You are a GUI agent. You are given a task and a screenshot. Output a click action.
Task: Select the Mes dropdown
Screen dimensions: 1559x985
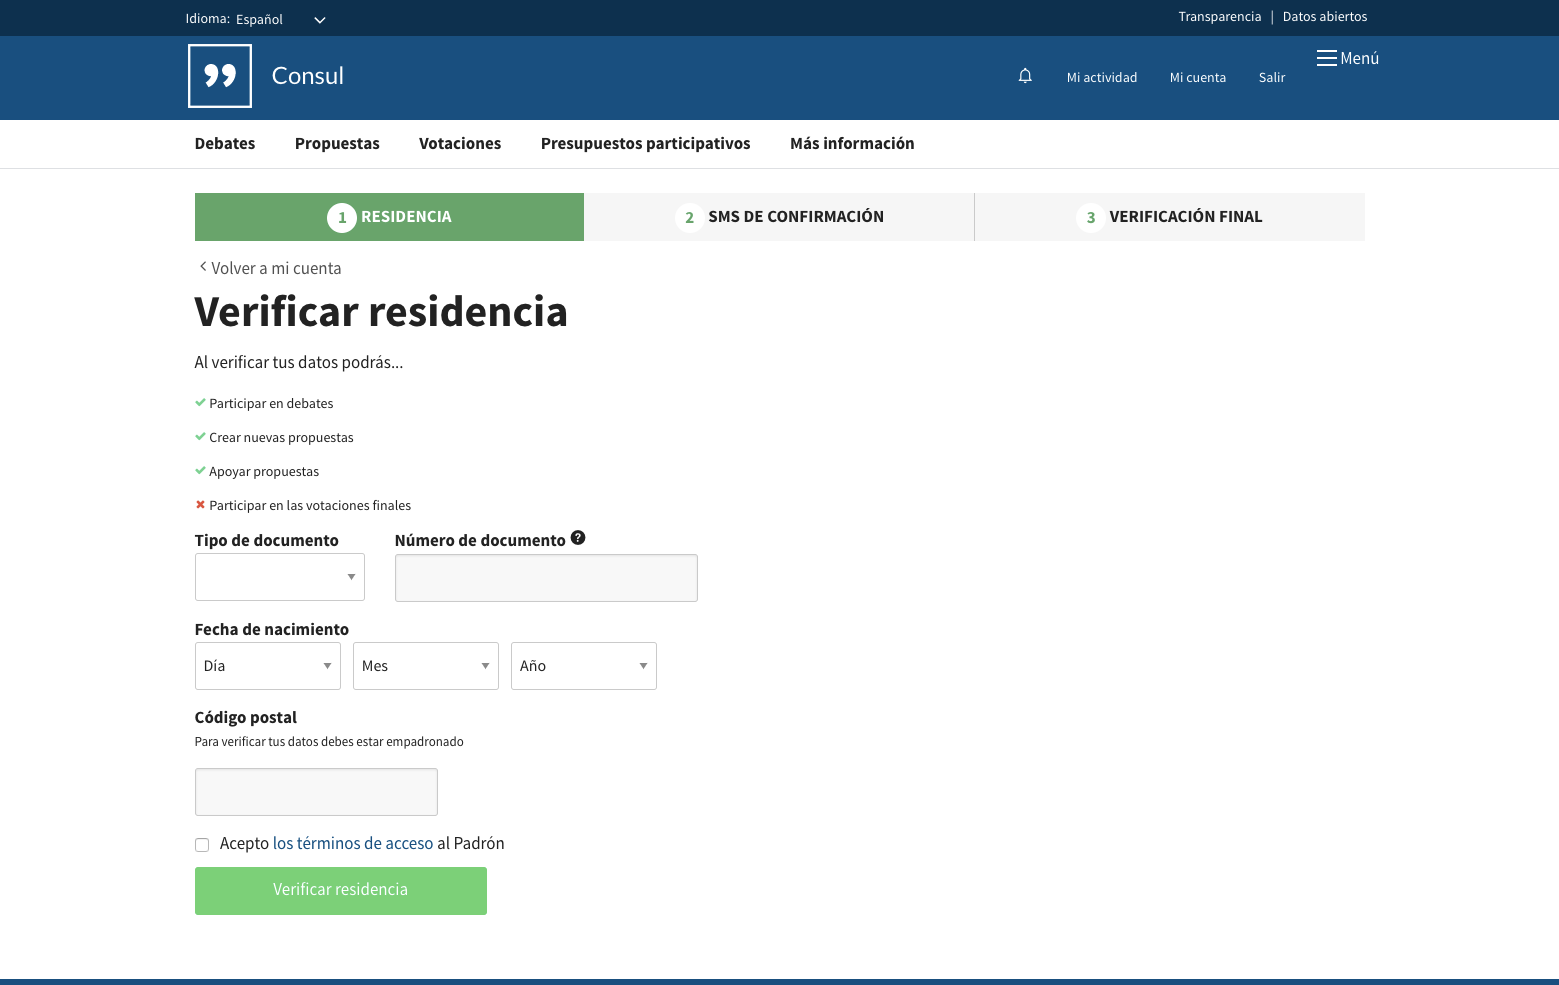pyautogui.click(x=426, y=666)
